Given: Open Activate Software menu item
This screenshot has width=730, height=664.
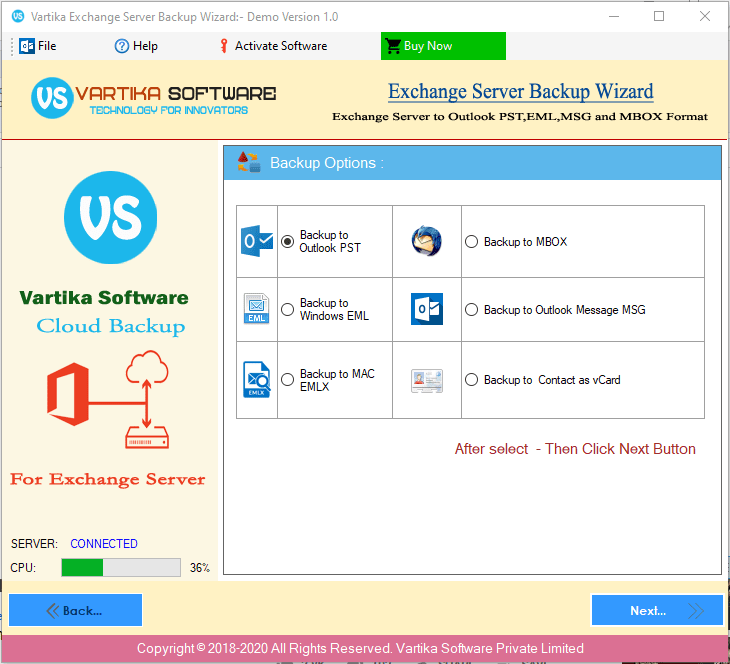Looking at the screenshot, I should click(273, 46).
